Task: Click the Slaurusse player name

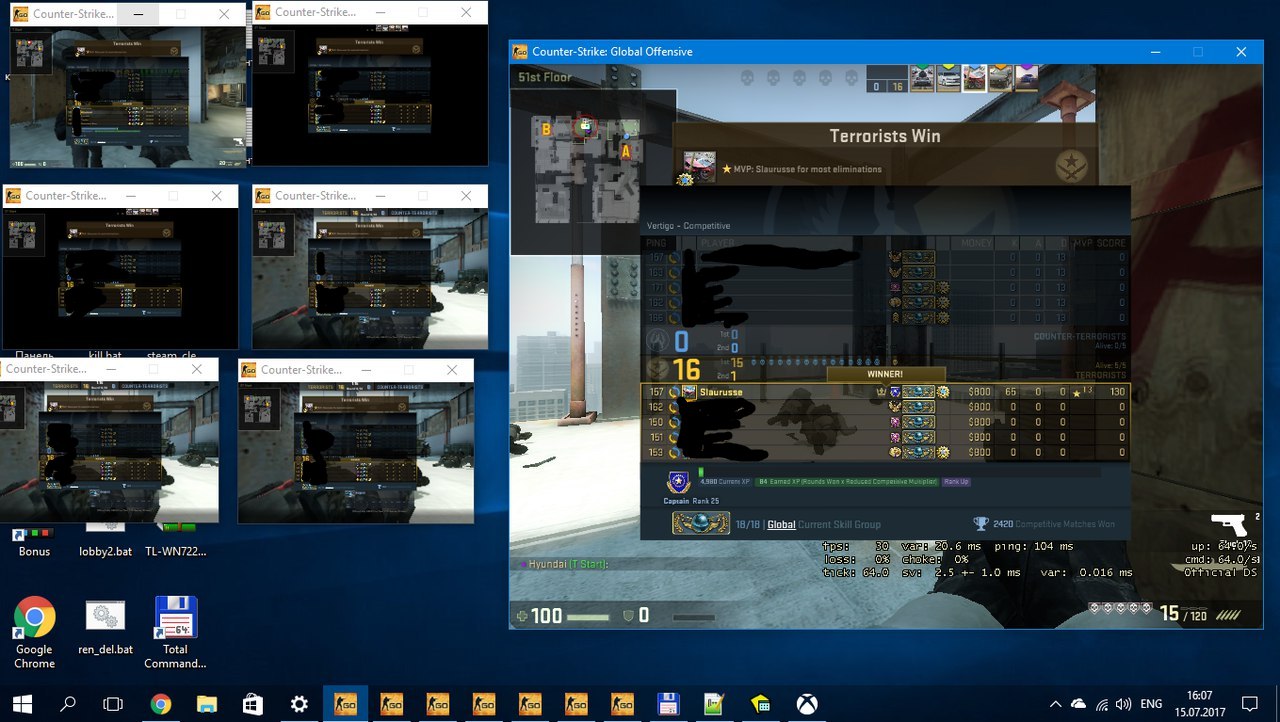Action: pyautogui.click(x=722, y=393)
